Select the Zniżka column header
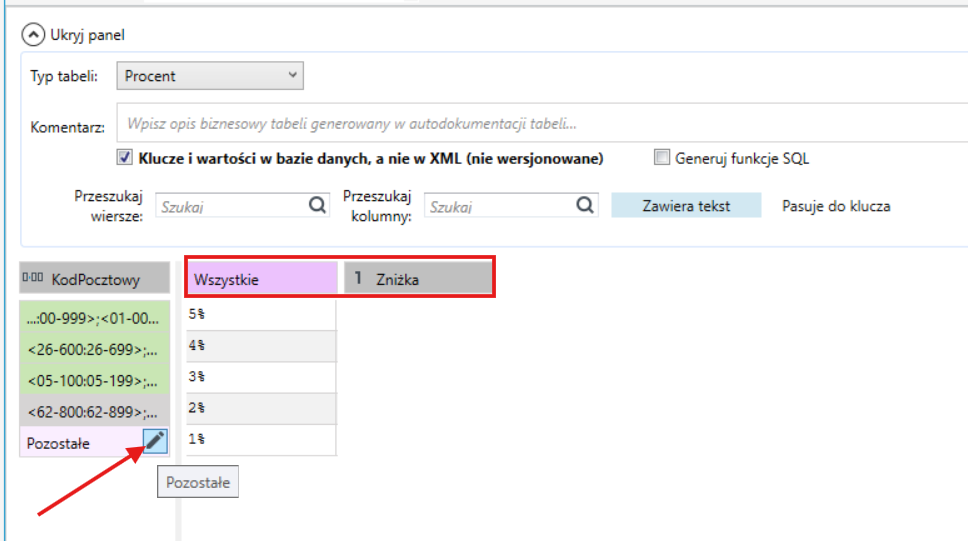This screenshot has height=541, width=968. 418,278
